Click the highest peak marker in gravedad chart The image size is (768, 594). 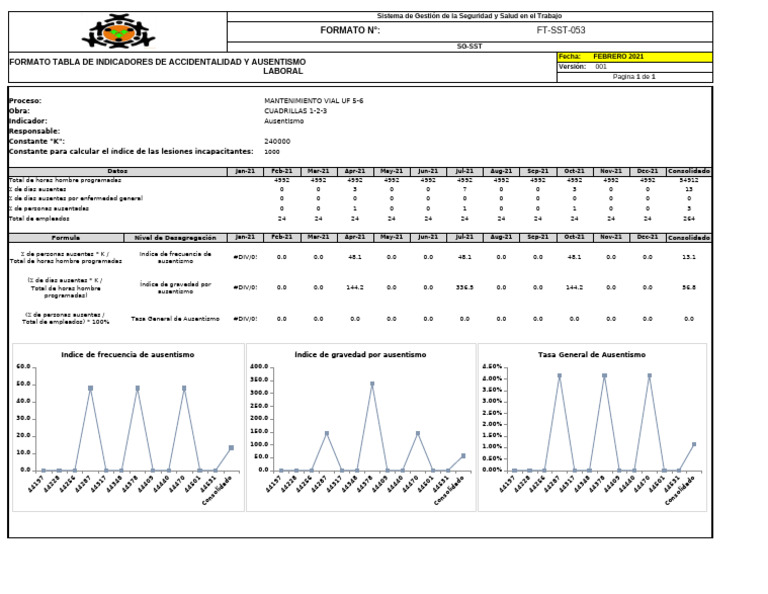click(372, 384)
